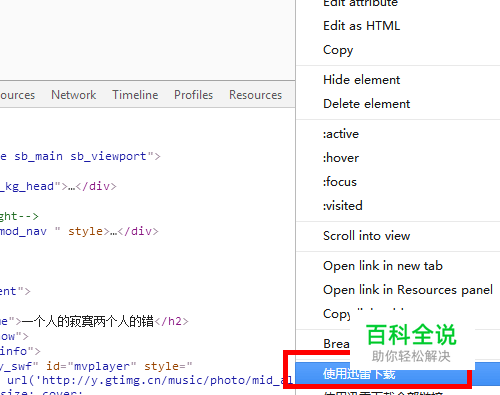Image resolution: width=500 pixels, height=395 pixels.
Task: Choose Edit as HTML from context menu
Action: click(362, 26)
